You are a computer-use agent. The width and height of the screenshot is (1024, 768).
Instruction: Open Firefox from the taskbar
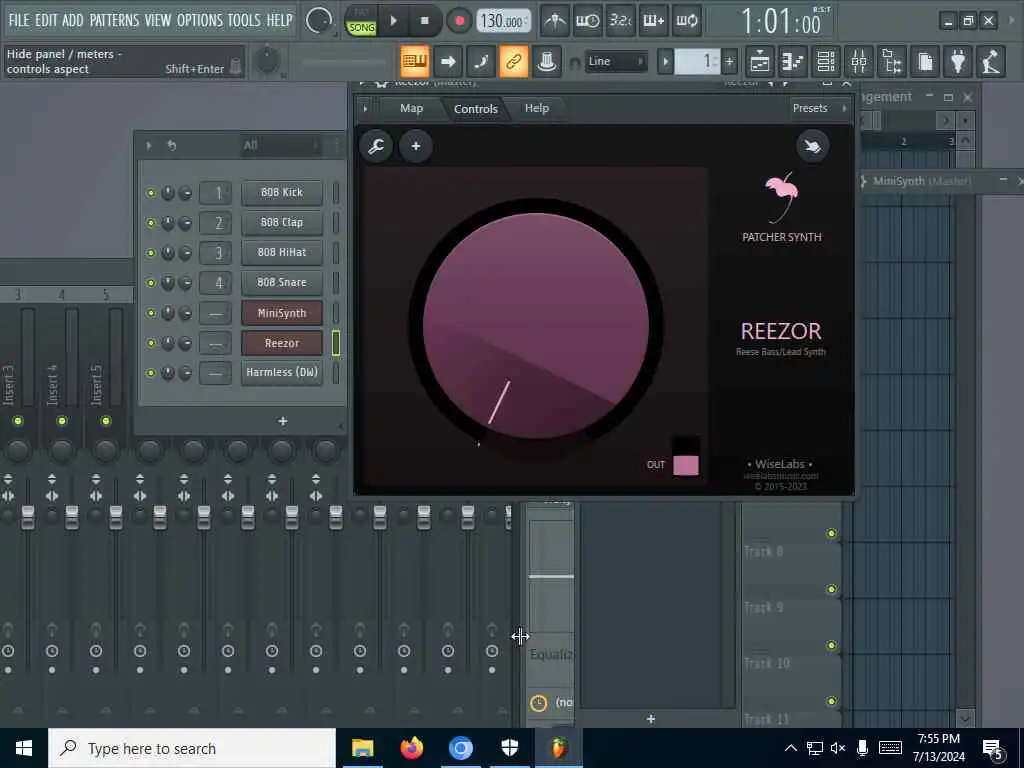(x=411, y=748)
